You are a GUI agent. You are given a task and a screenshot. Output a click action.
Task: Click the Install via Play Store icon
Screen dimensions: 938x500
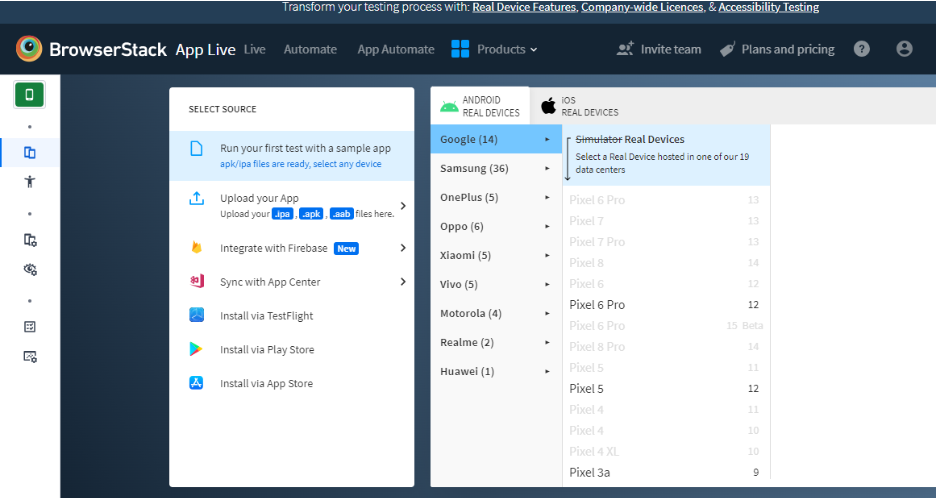point(197,349)
